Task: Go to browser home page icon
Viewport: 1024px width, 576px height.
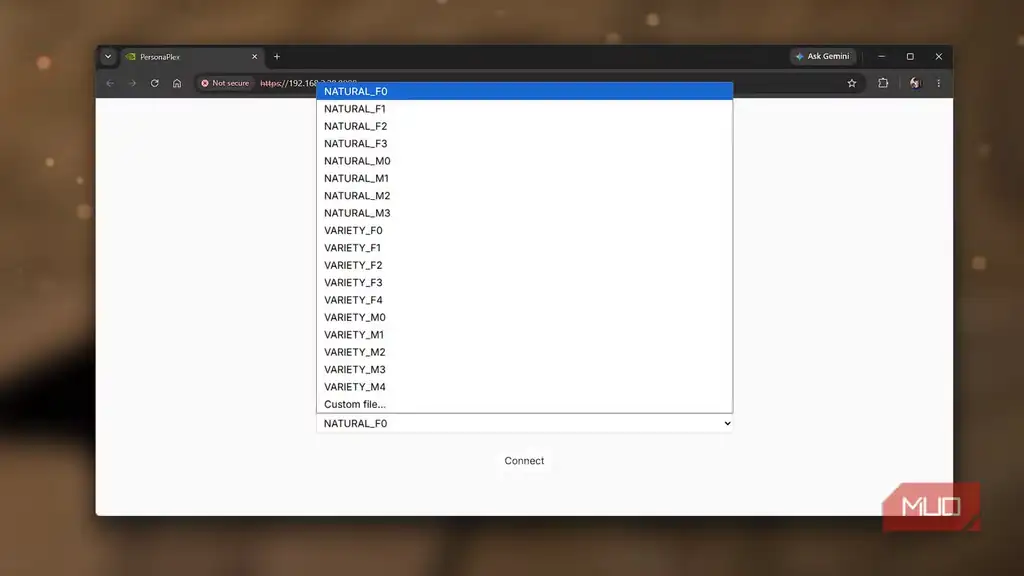Action: (177, 83)
